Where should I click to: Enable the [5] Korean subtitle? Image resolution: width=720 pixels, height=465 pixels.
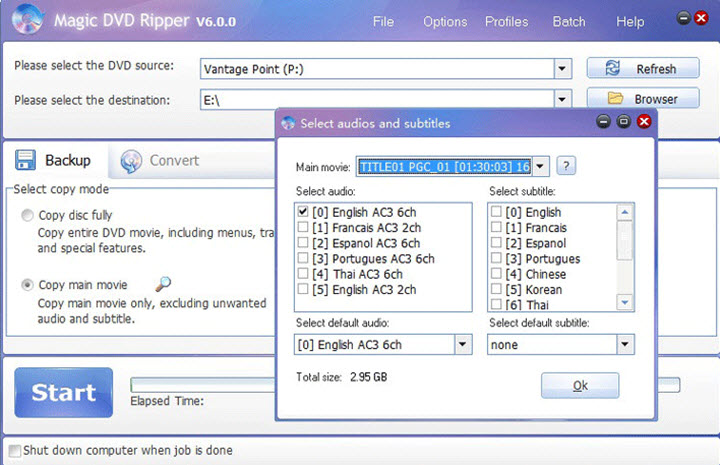(496, 289)
